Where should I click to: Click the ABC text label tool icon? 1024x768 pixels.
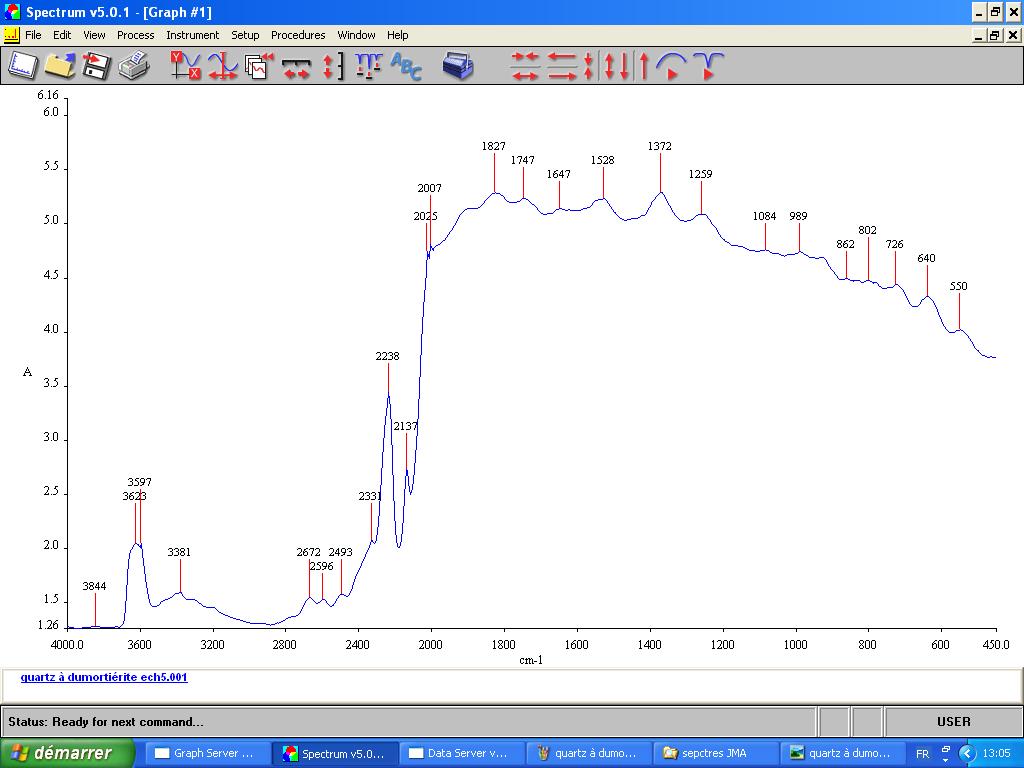point(406,66)
